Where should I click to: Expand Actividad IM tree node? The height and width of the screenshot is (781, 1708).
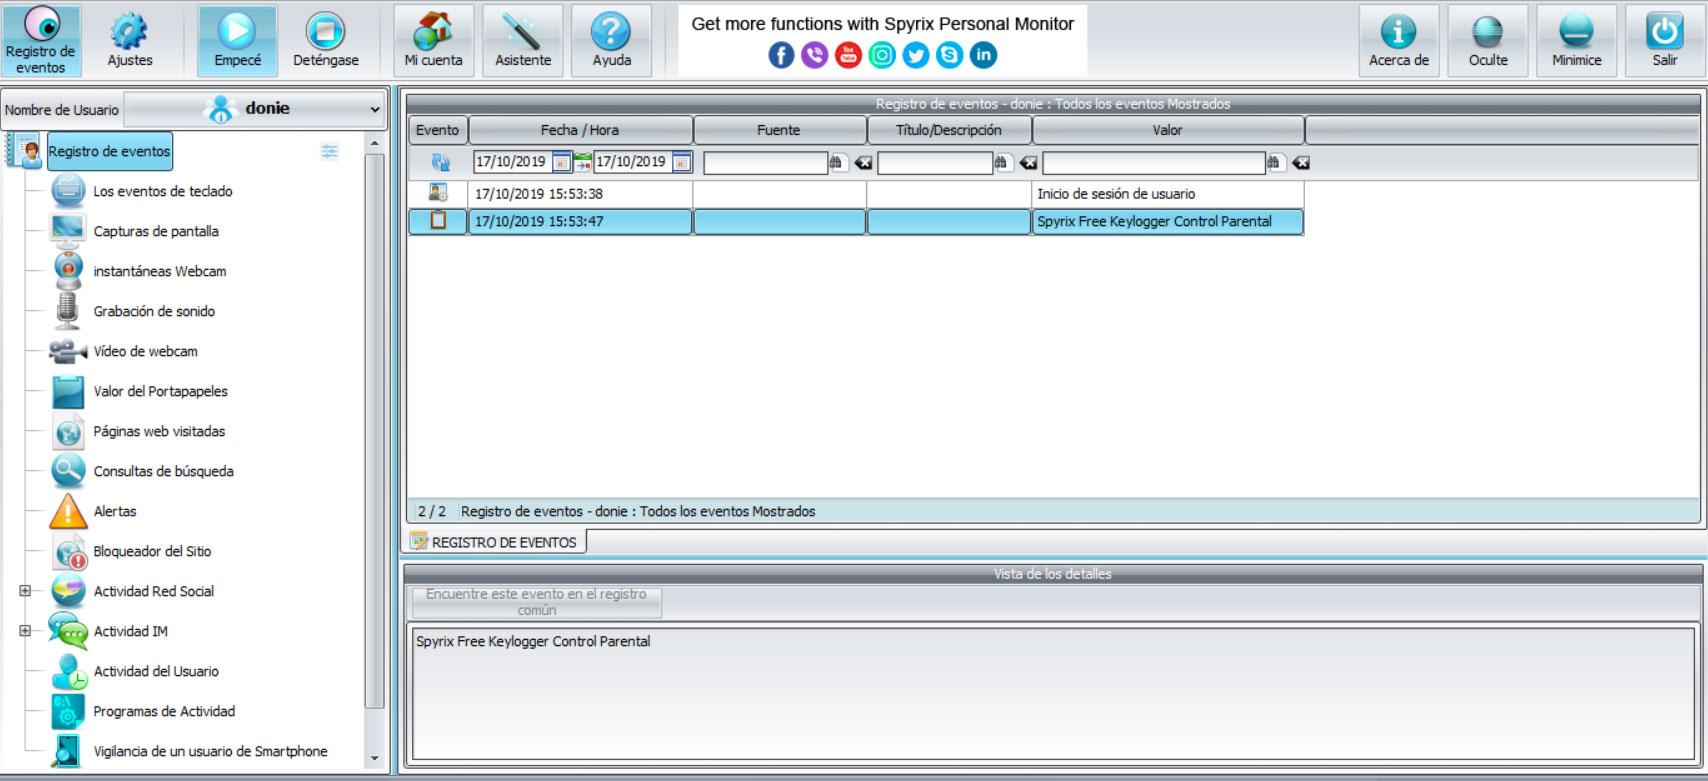(x=25, y=631)
